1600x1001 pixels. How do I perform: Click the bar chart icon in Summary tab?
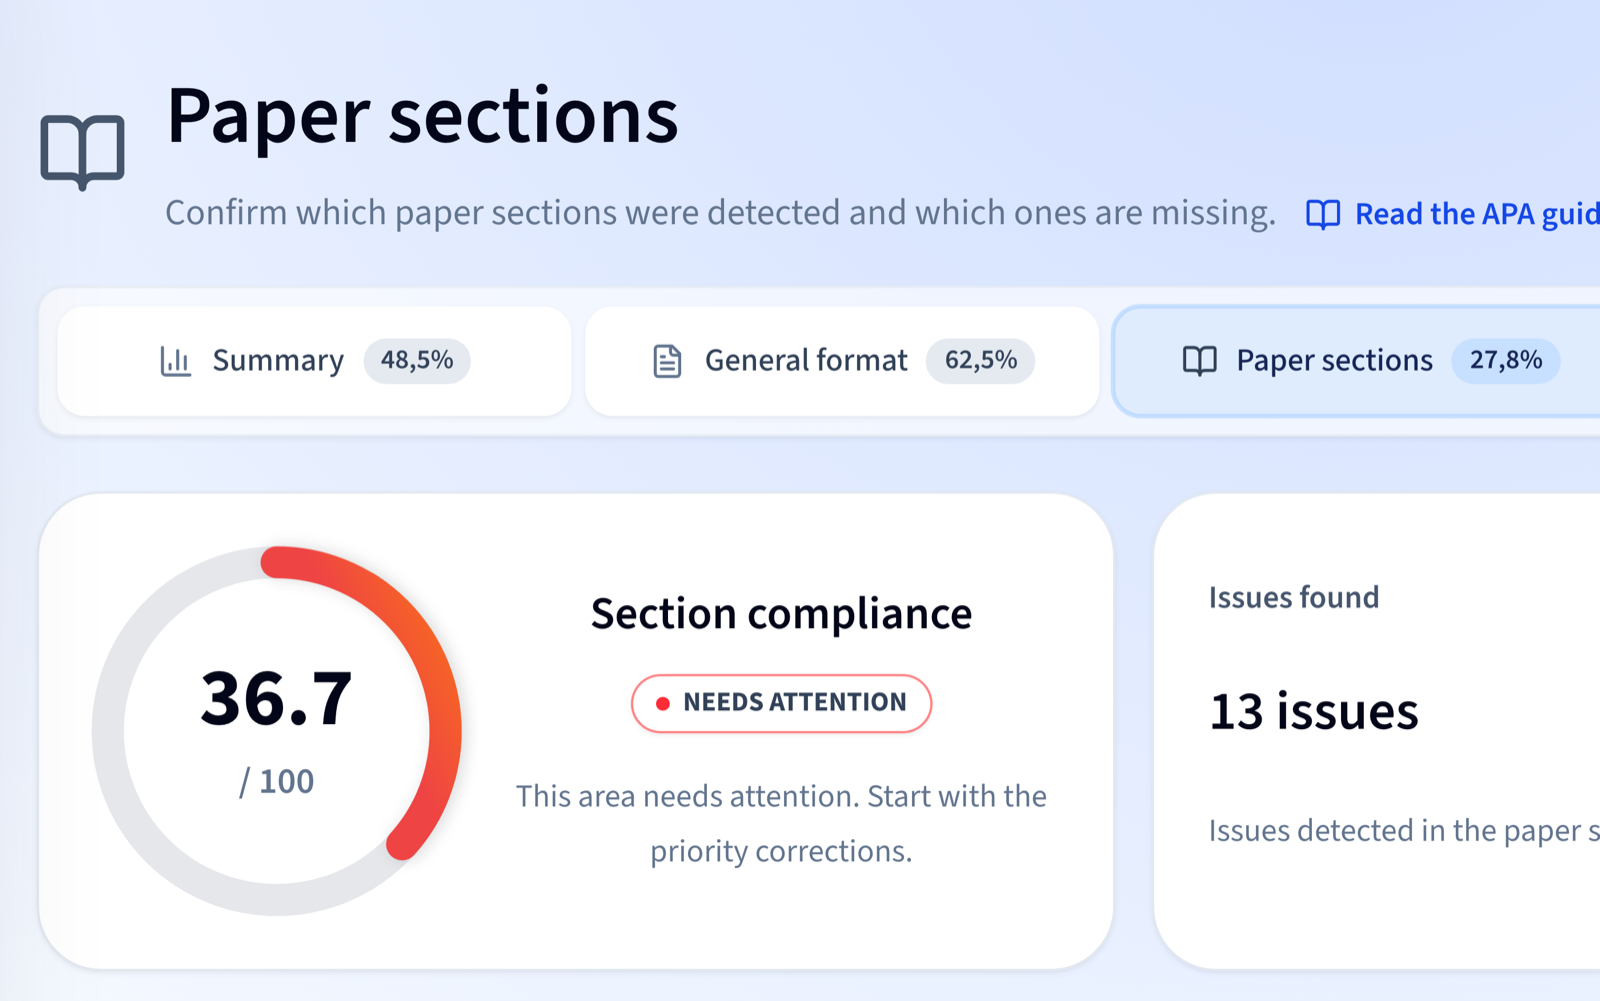[176, 361]
